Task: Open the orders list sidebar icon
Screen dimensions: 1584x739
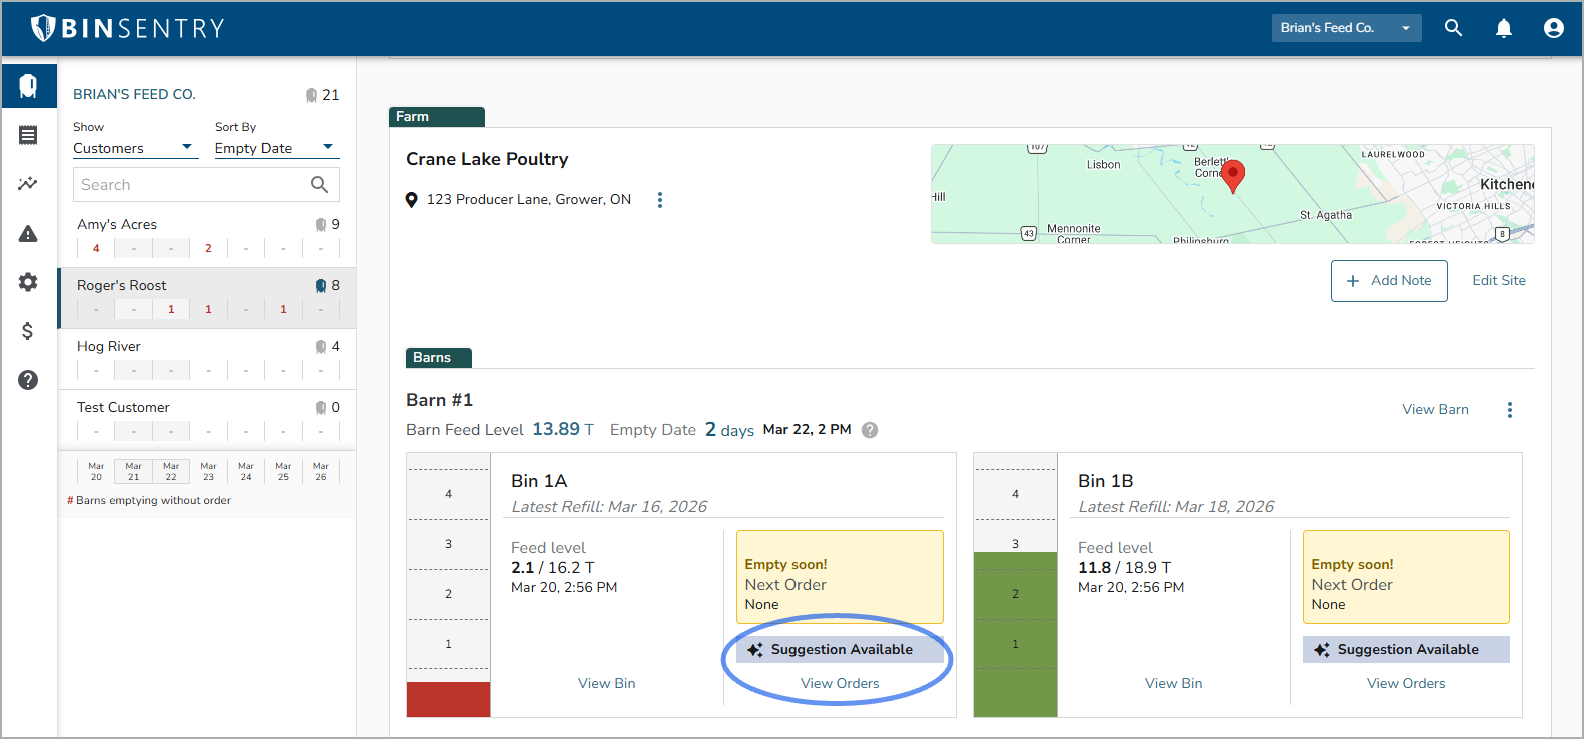Action: (28, 135)
